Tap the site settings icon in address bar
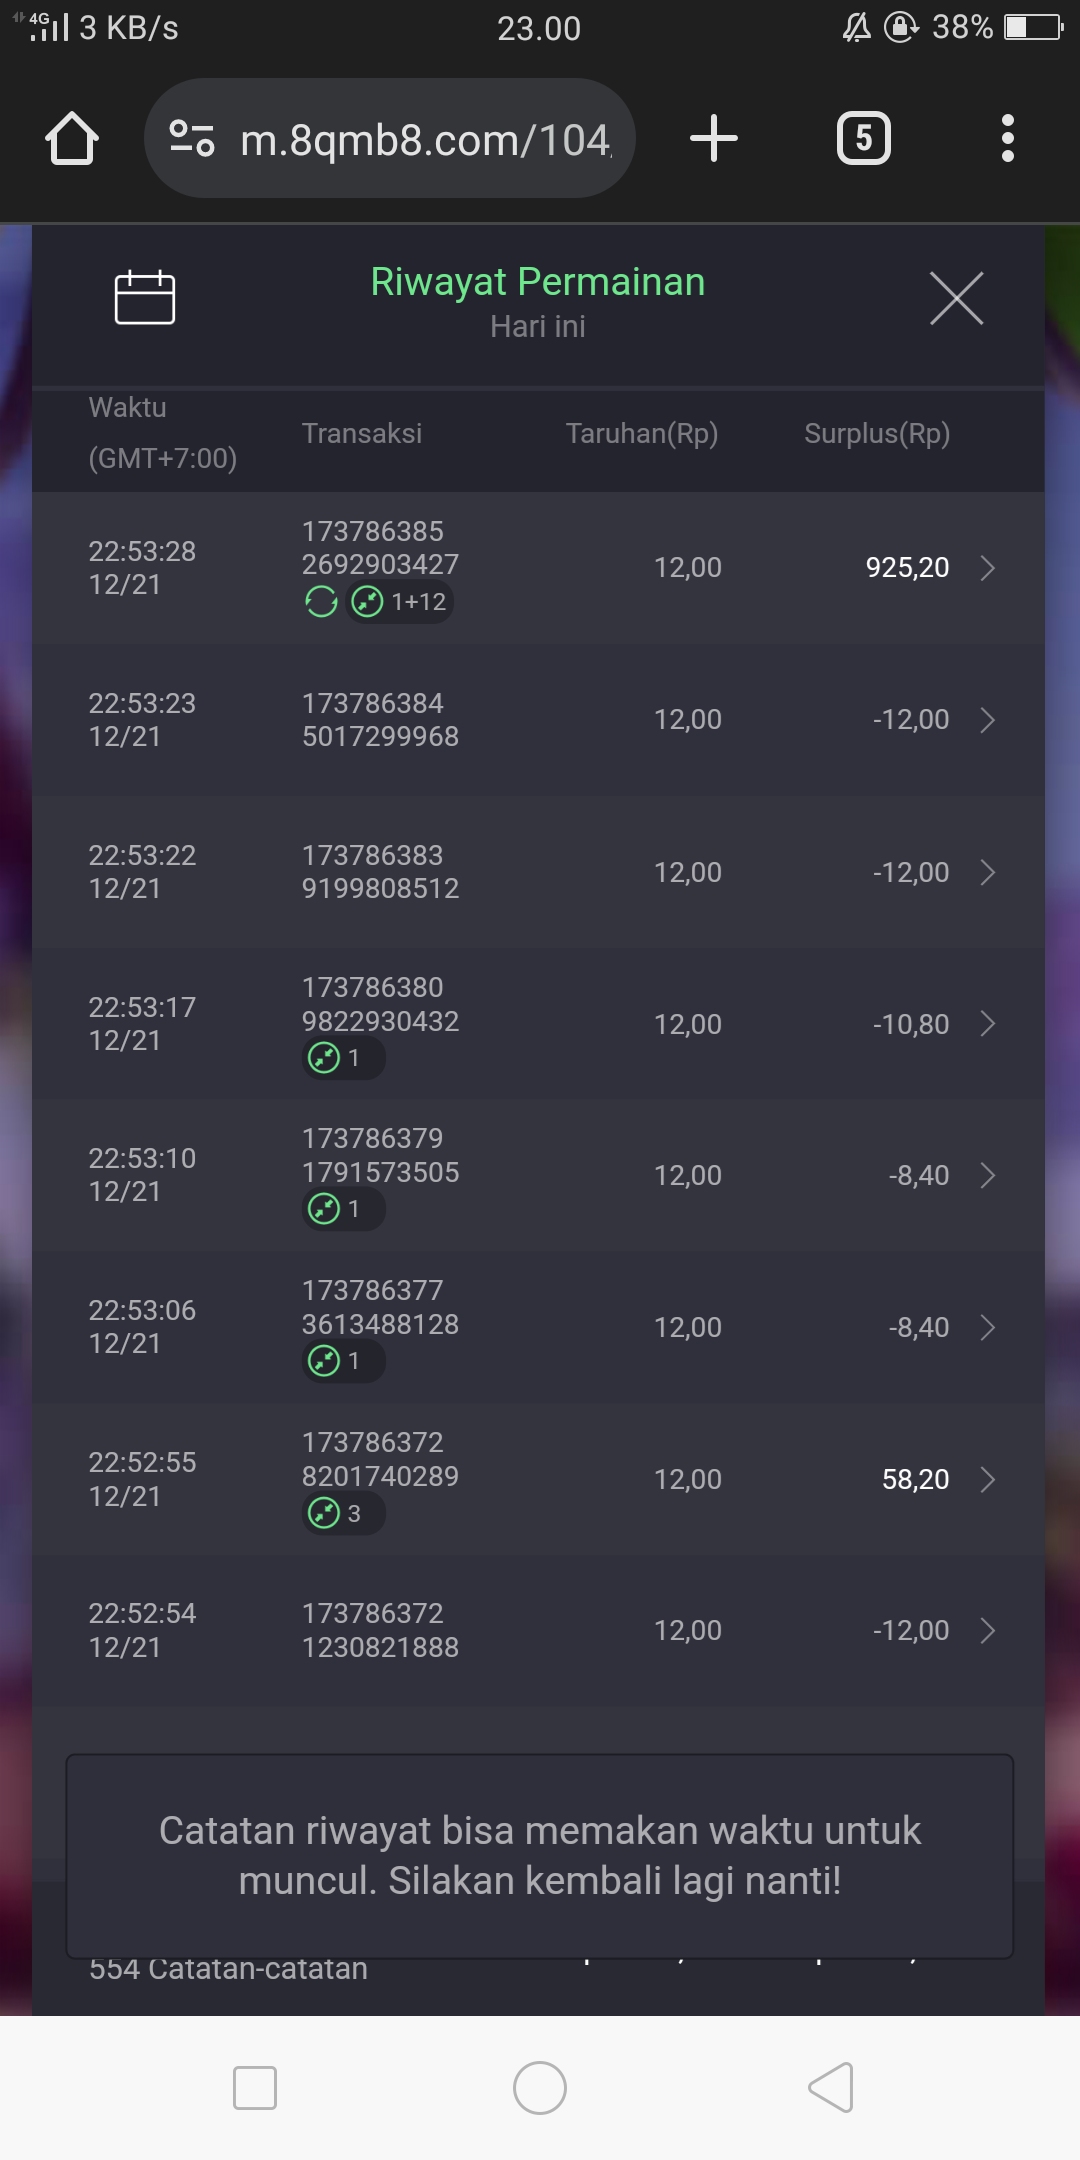1080x2160 pixels. tap(192, 138)
